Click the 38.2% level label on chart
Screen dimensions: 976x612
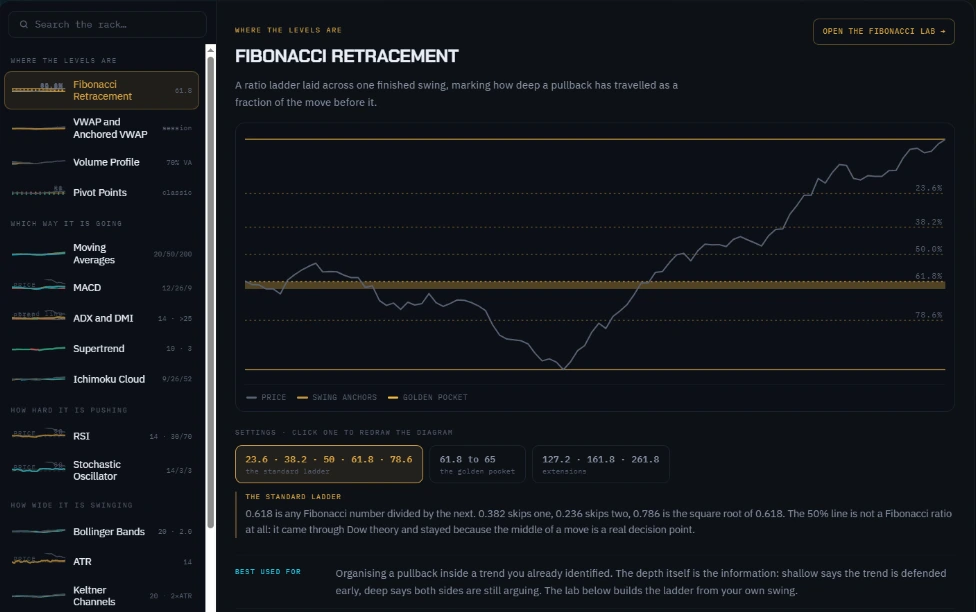(928, 222)
